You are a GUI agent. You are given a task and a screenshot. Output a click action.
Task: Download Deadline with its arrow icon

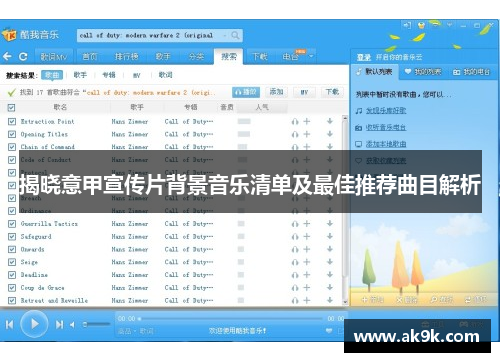(330, 275)
